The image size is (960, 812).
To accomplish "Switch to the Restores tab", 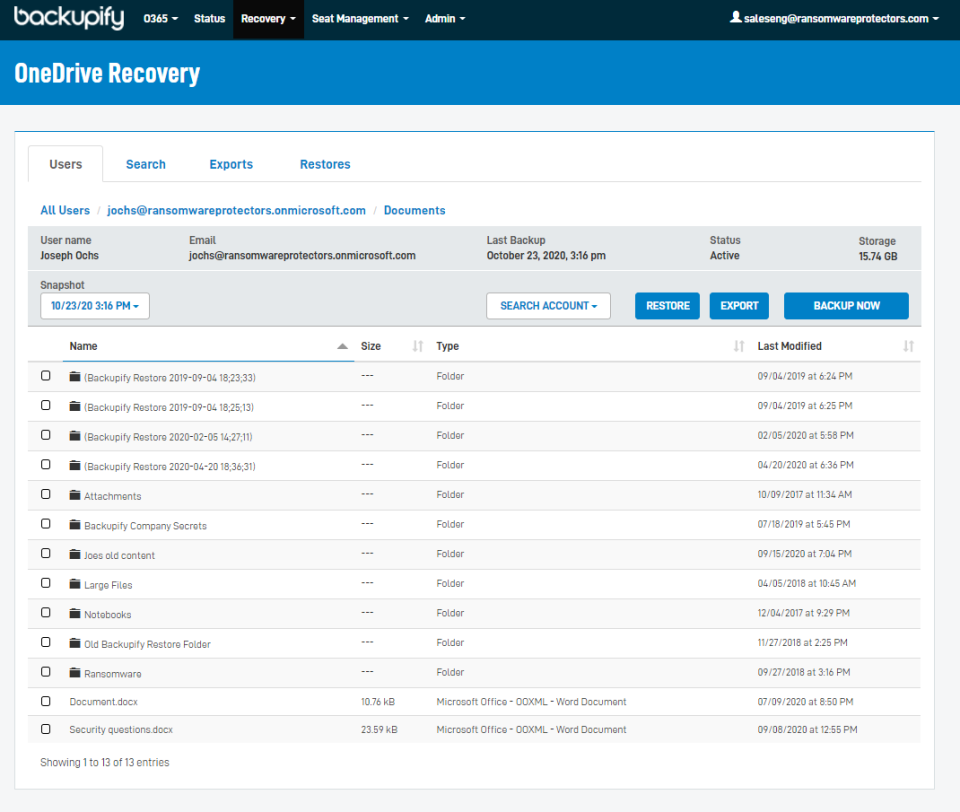I will pos(324,163).
